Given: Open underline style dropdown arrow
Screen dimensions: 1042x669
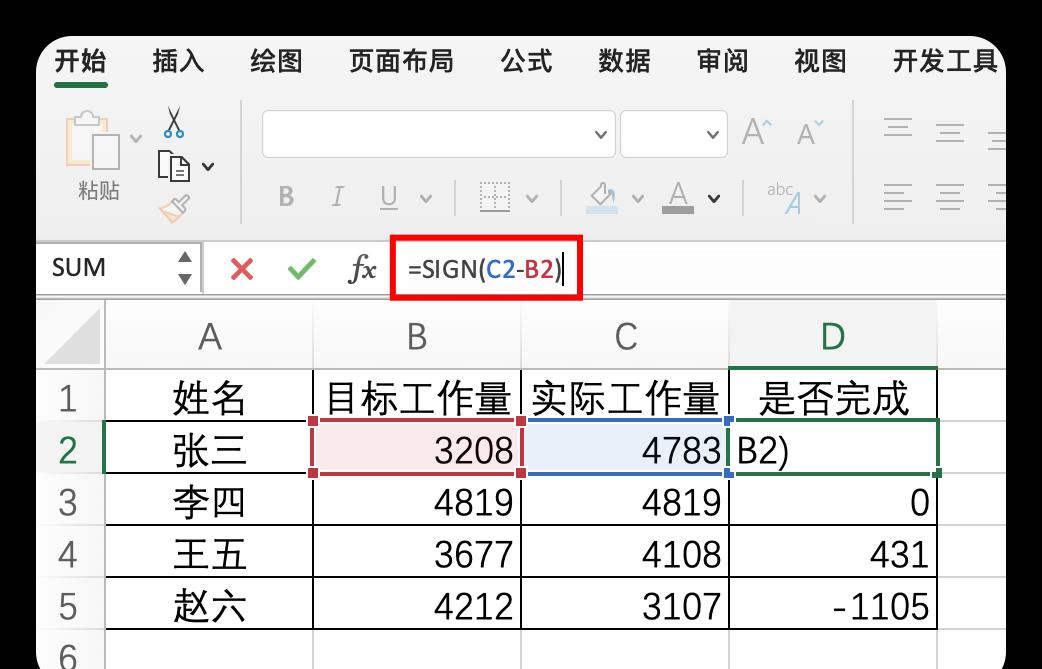Looking at the screenshot, I should (x=426, y=198).
